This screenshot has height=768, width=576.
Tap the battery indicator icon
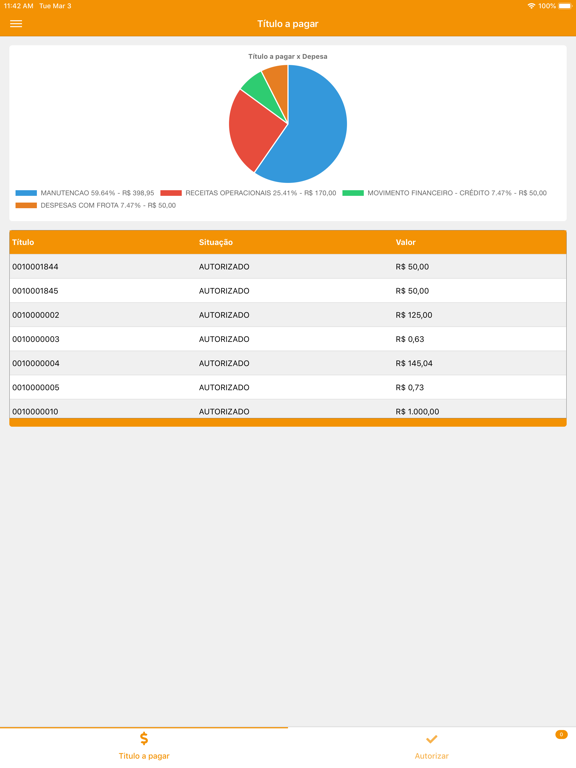click(565, 6)
